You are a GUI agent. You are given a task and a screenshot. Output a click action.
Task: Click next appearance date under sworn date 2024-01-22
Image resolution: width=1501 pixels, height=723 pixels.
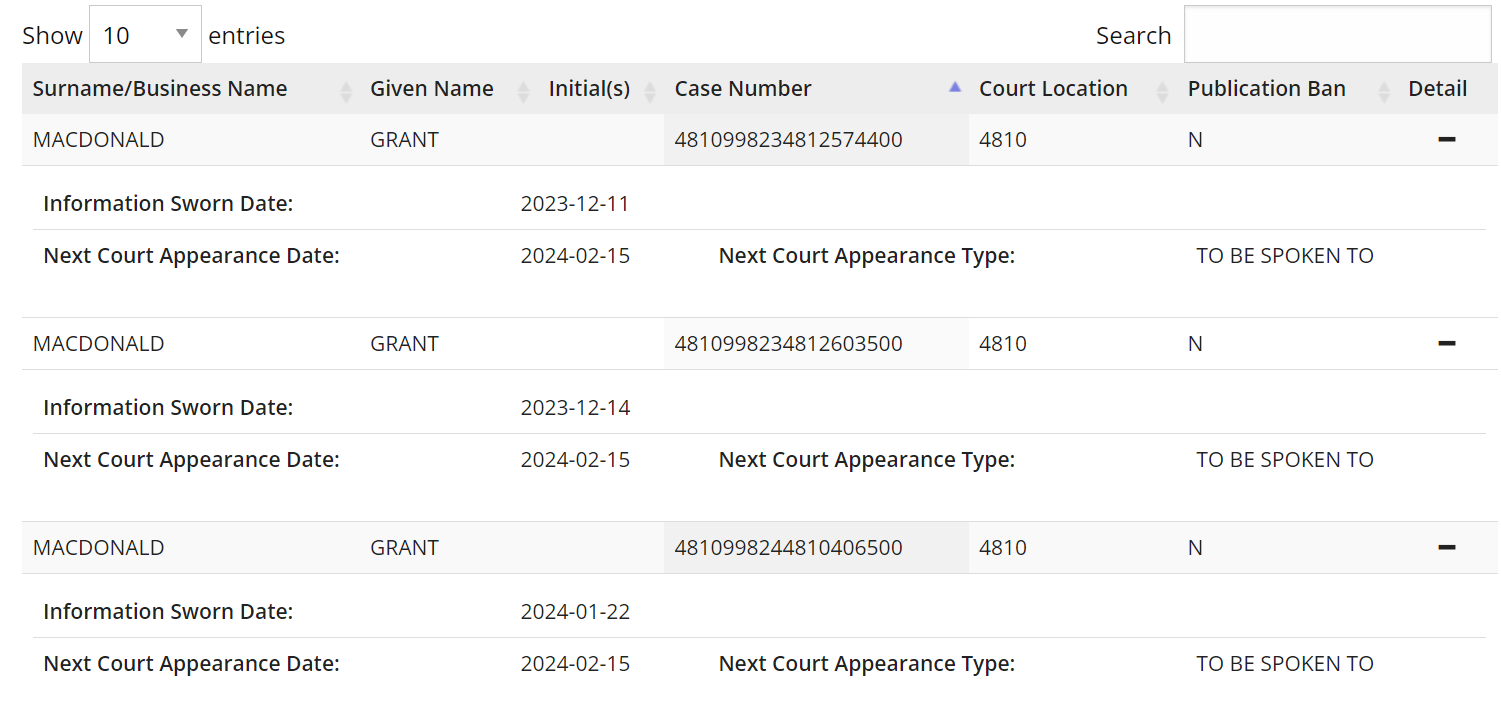click(x=575, y=664)
